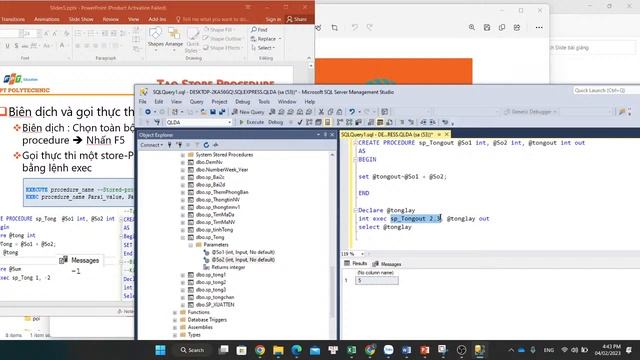The image size is (640, 360).
Task: Click the Windows Start button on taskbar
Action: click(x=160, y=350)
